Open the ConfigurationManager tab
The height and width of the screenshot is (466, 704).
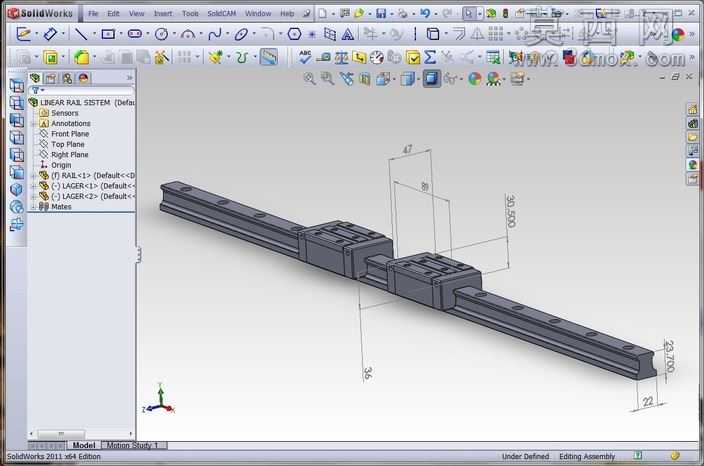(67, 78)
